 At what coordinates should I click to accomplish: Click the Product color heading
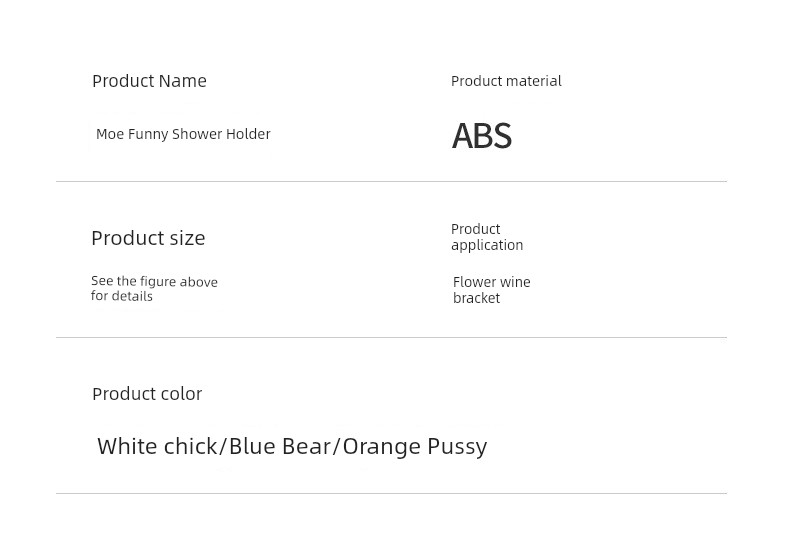pos(147,394)
